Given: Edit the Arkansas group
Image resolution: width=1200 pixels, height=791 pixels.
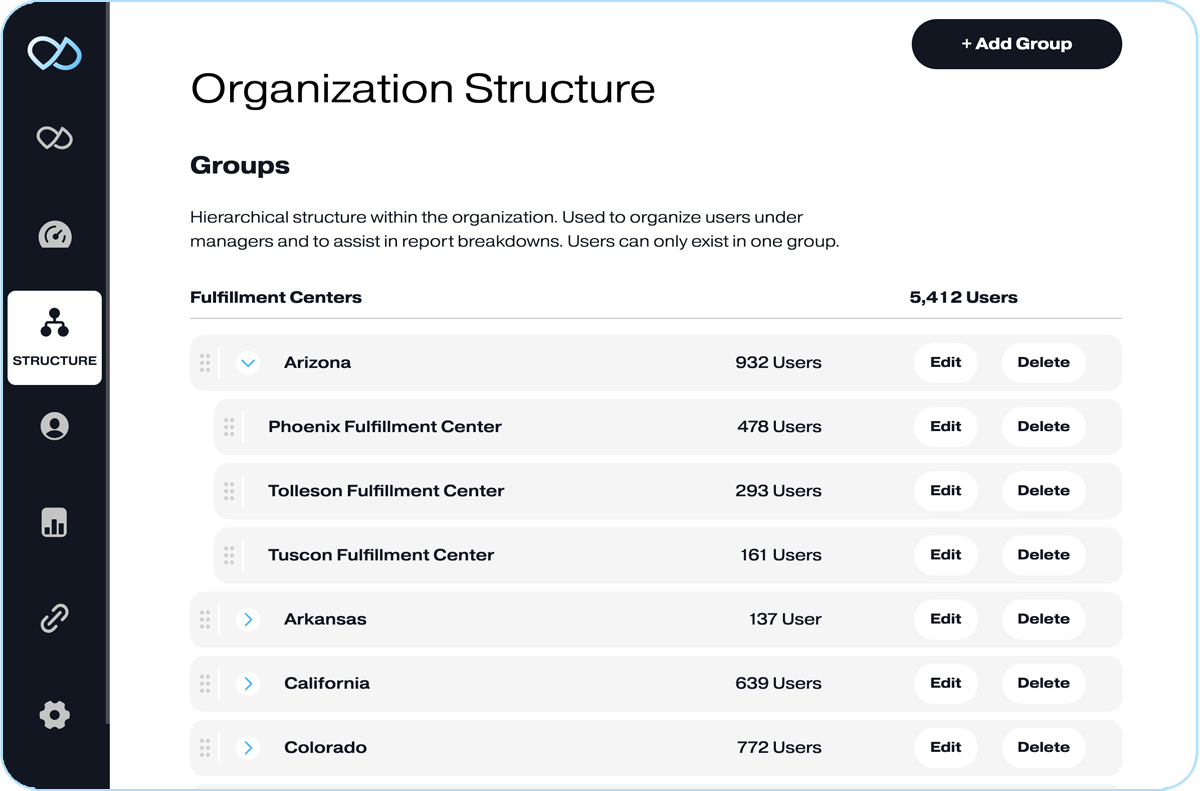Looking at the screenshot, I should 945,619.
